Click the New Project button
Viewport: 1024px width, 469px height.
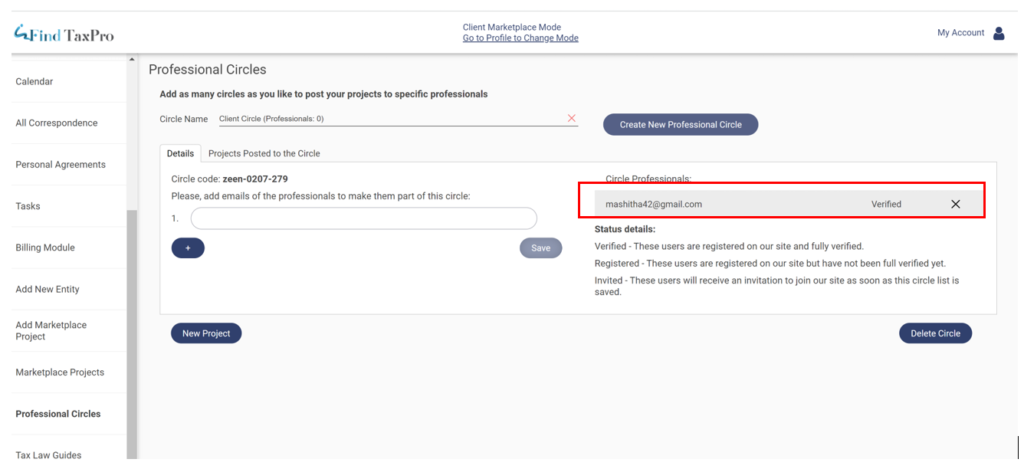(206, 334)
